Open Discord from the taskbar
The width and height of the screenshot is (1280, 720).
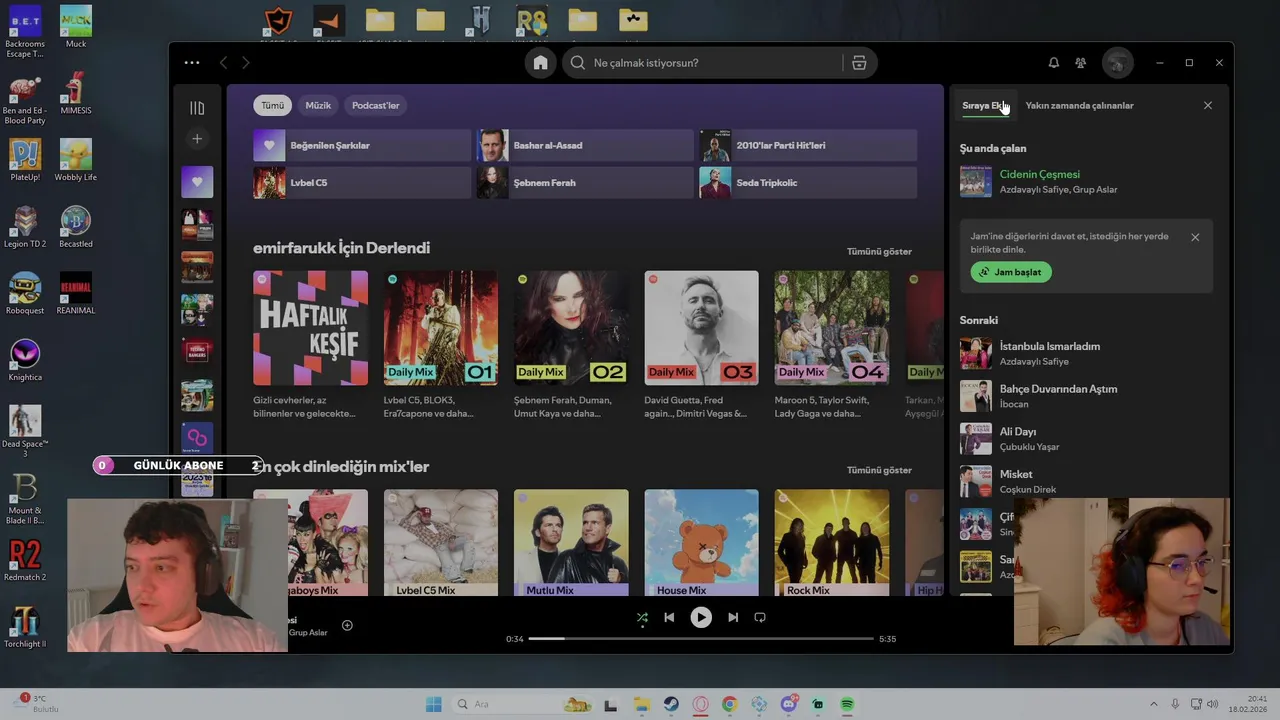click(788, 704)
